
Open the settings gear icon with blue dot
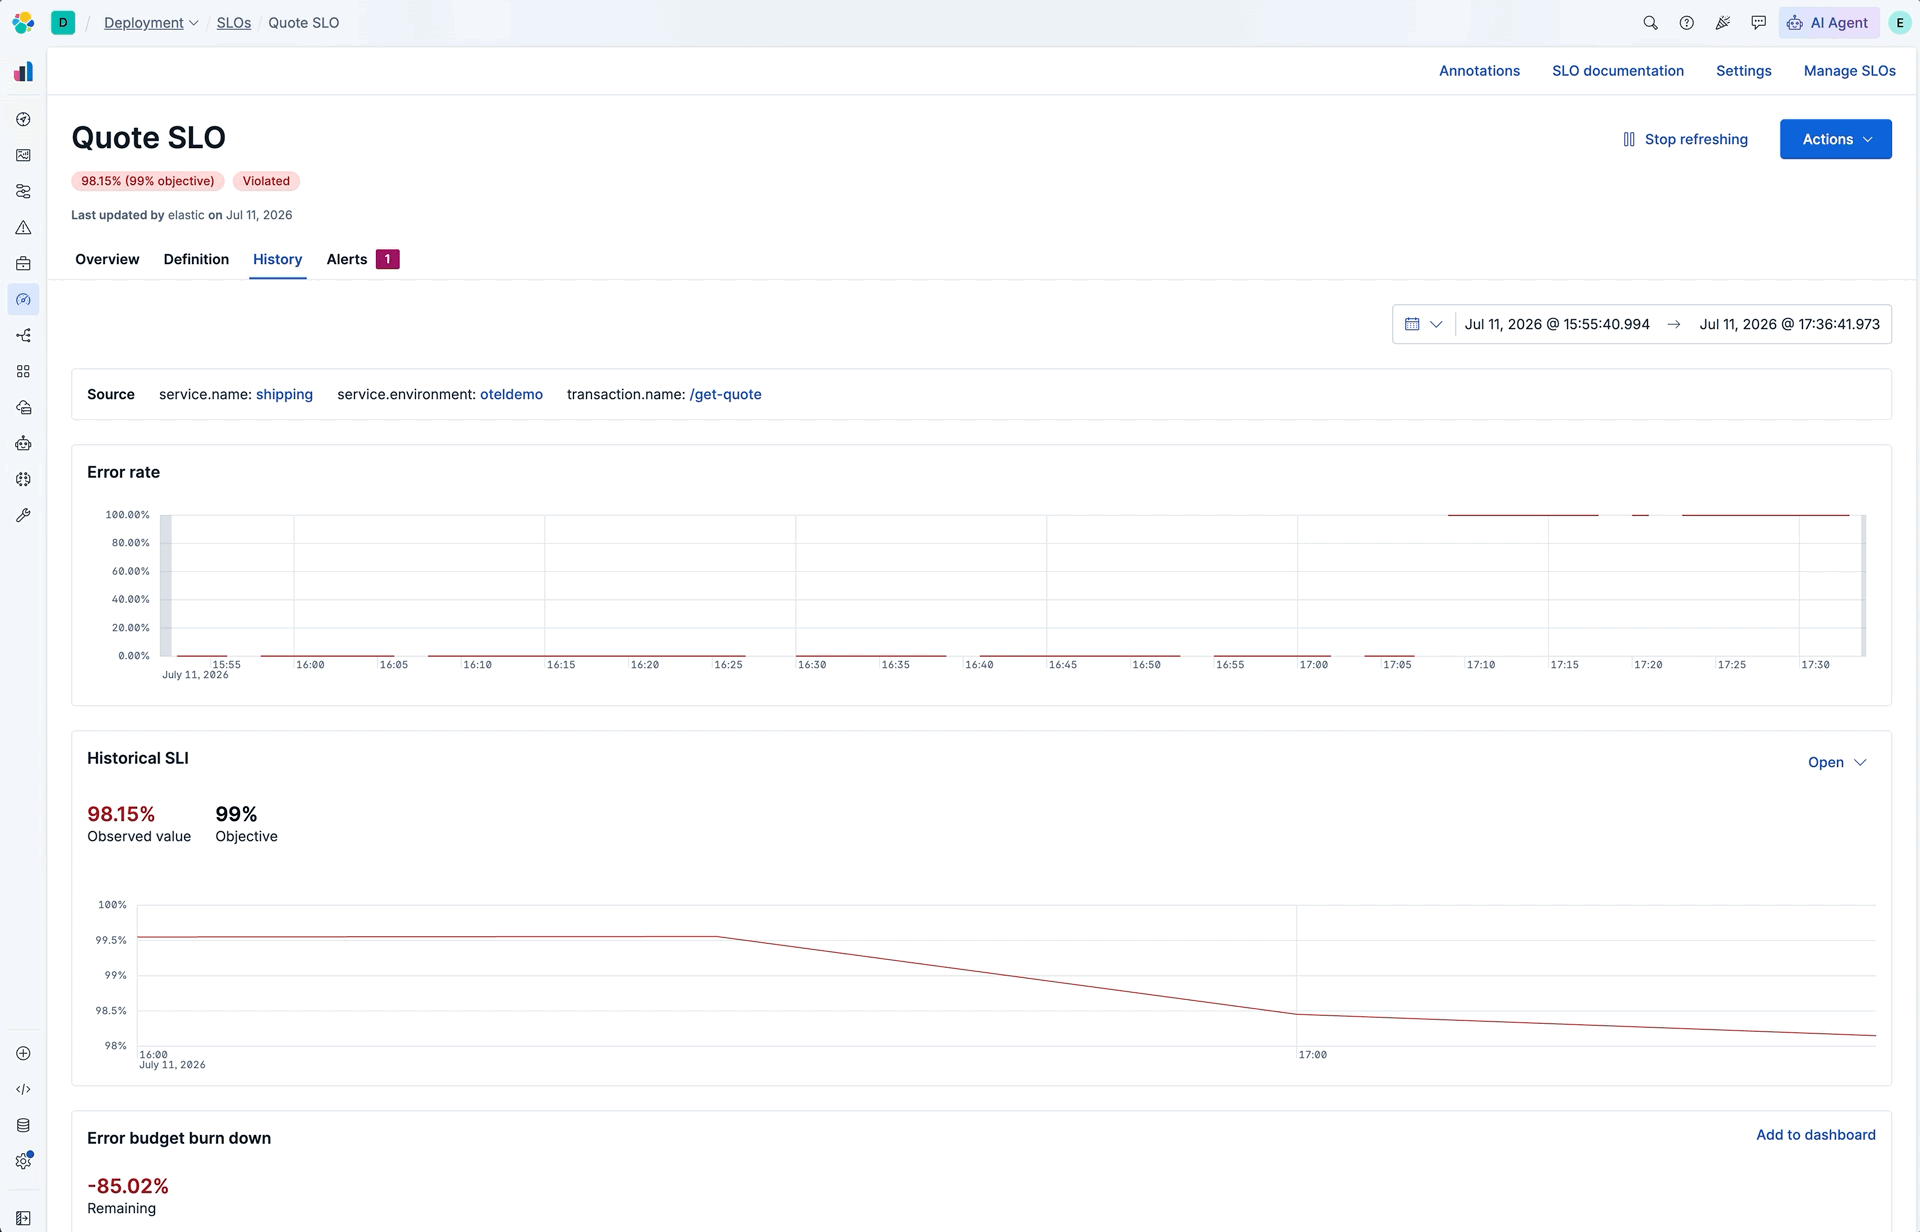(x=23, y=1161)
